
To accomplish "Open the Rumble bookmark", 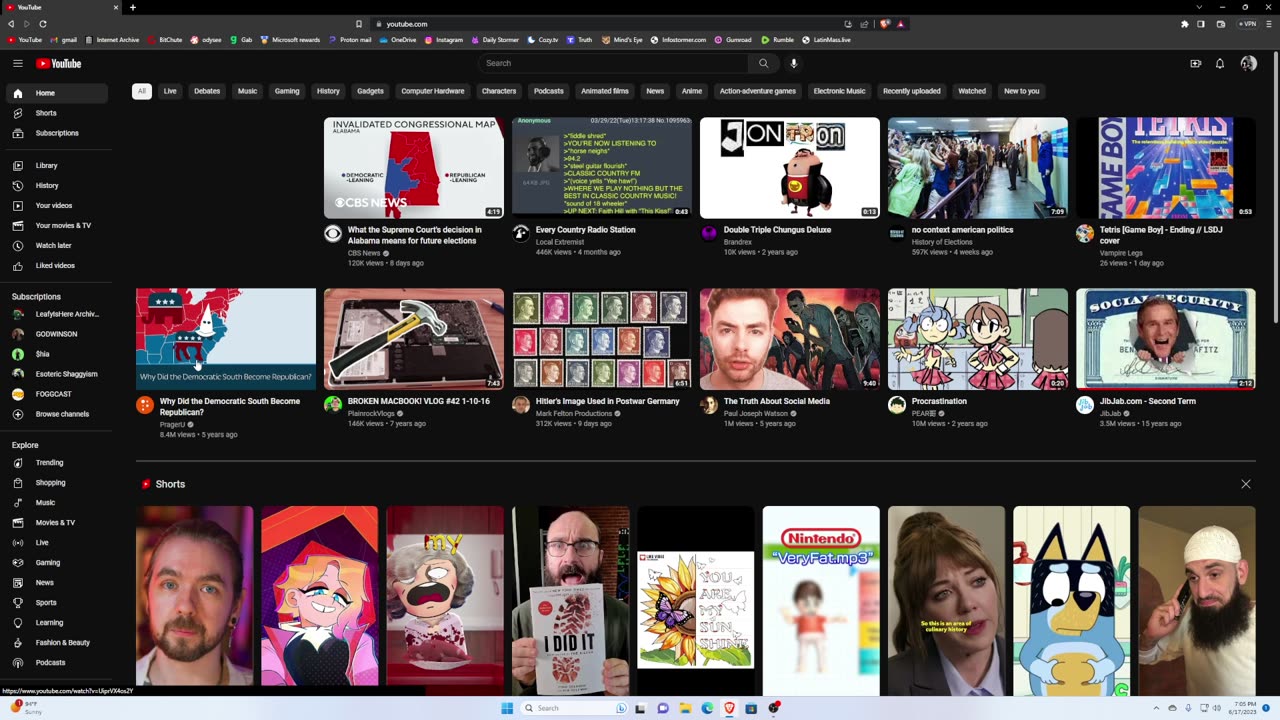I will click(x=778, y=40).
